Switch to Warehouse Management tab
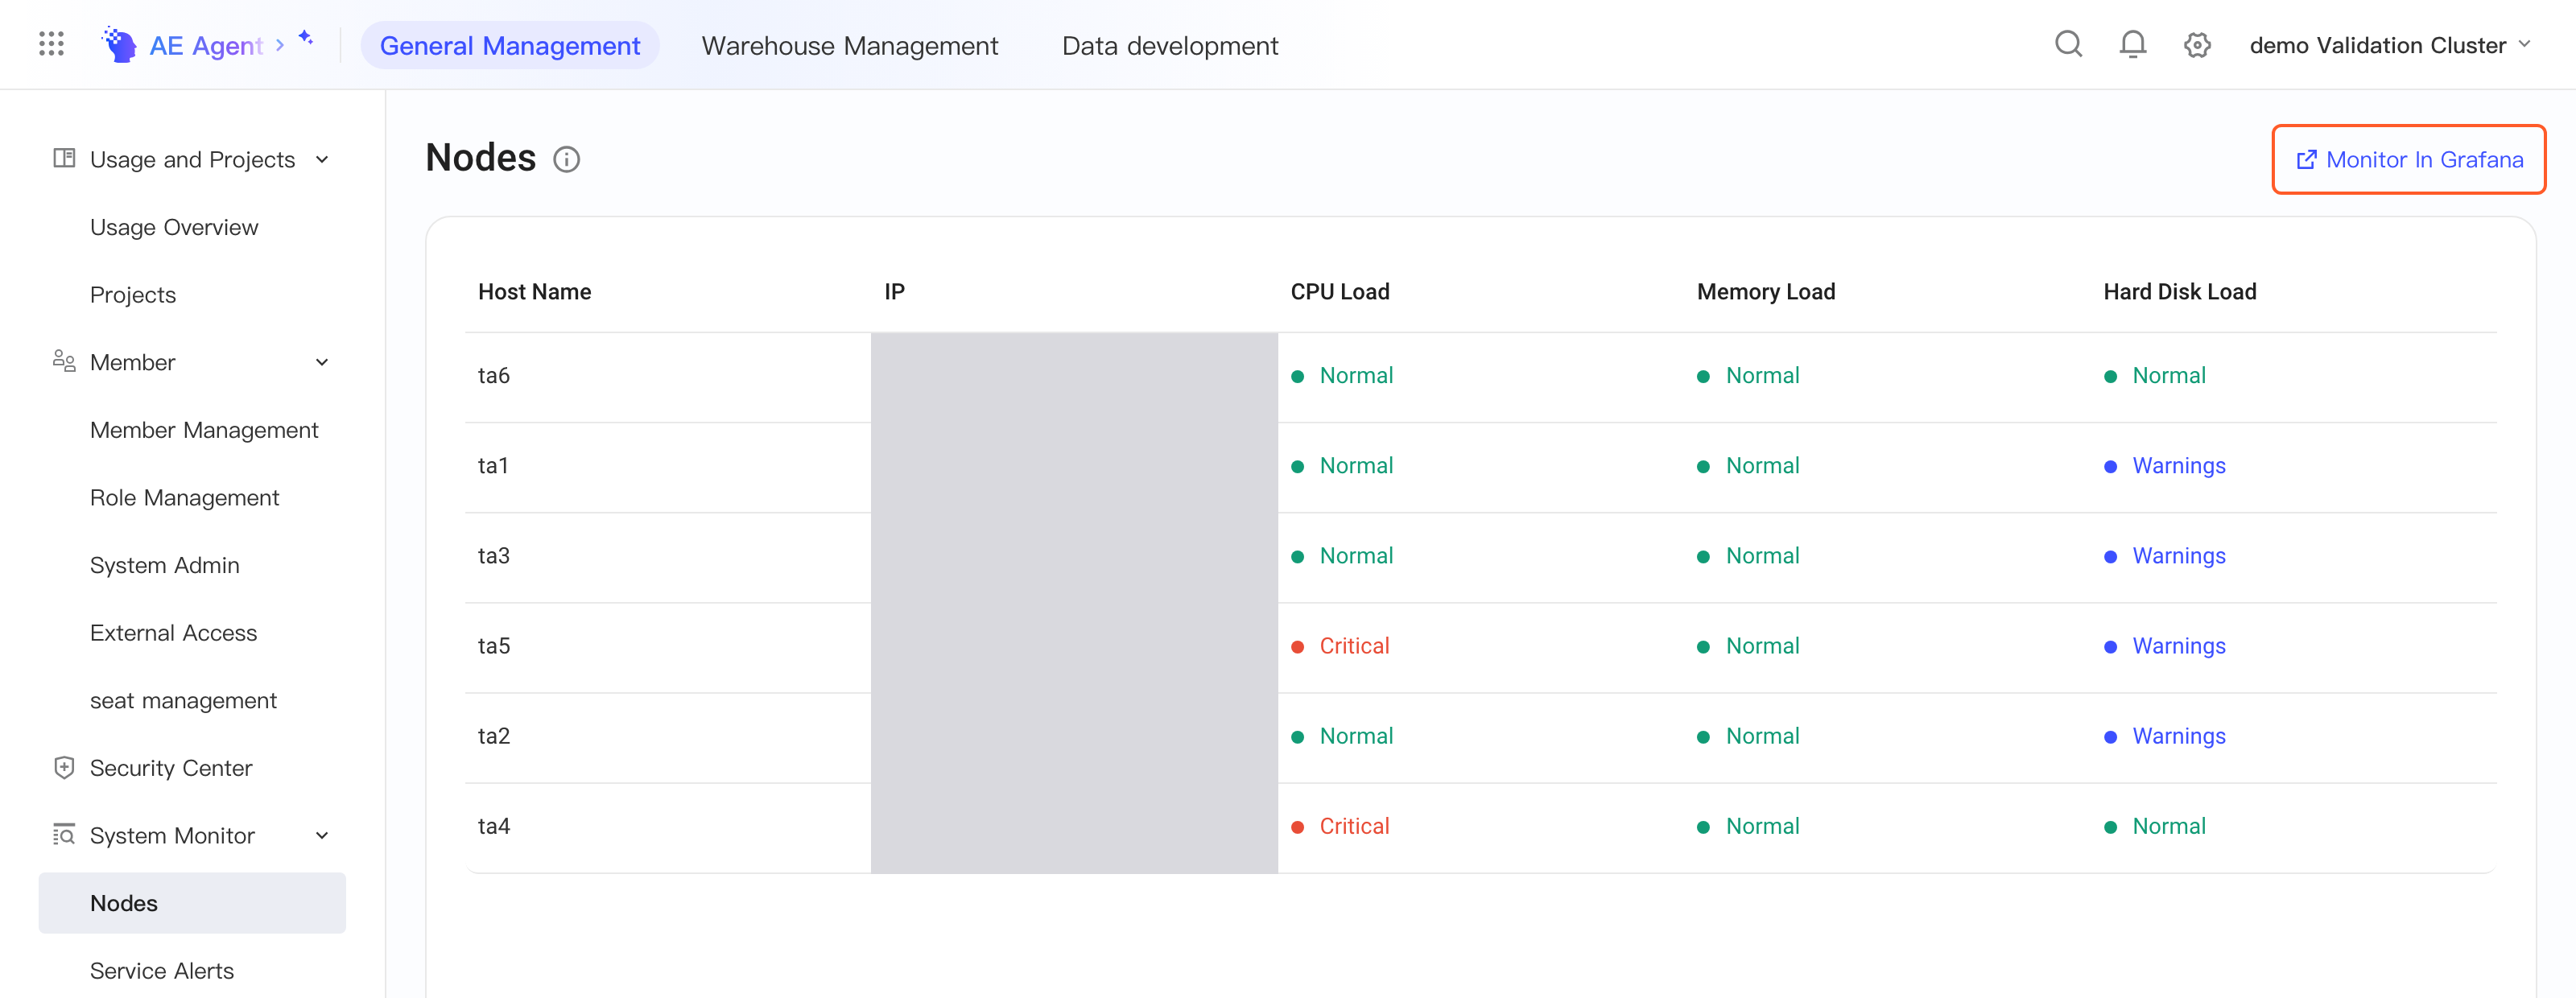The image size is (2576, 998). pos(849,46)
